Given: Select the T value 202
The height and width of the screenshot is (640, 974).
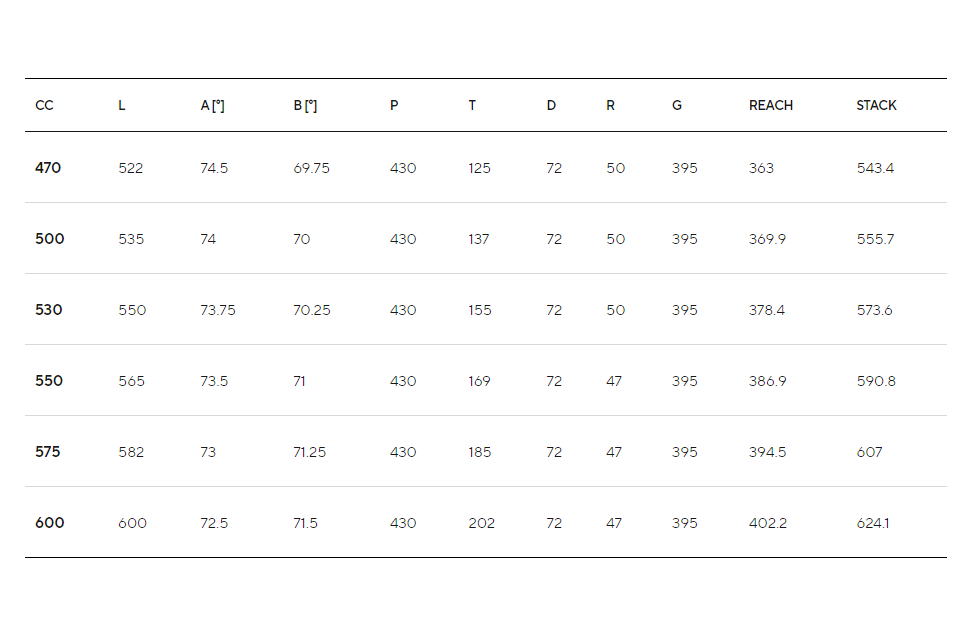Looking at the screenshot, I should pyautogui.click(x=481, y=523).
